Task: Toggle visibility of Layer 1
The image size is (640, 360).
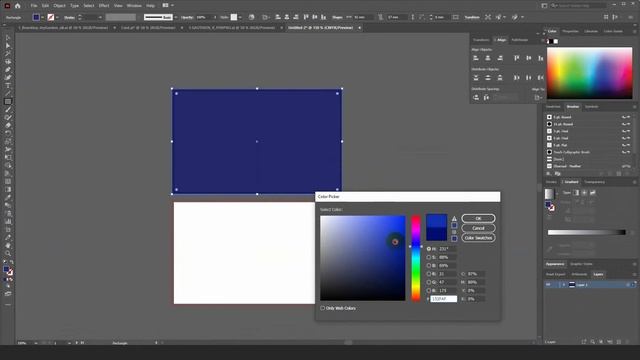Action: (x=549, y=284)
